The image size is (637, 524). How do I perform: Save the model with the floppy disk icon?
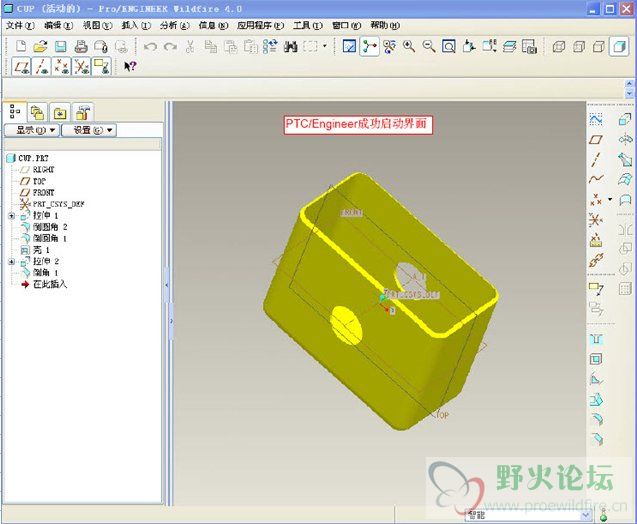61,46
